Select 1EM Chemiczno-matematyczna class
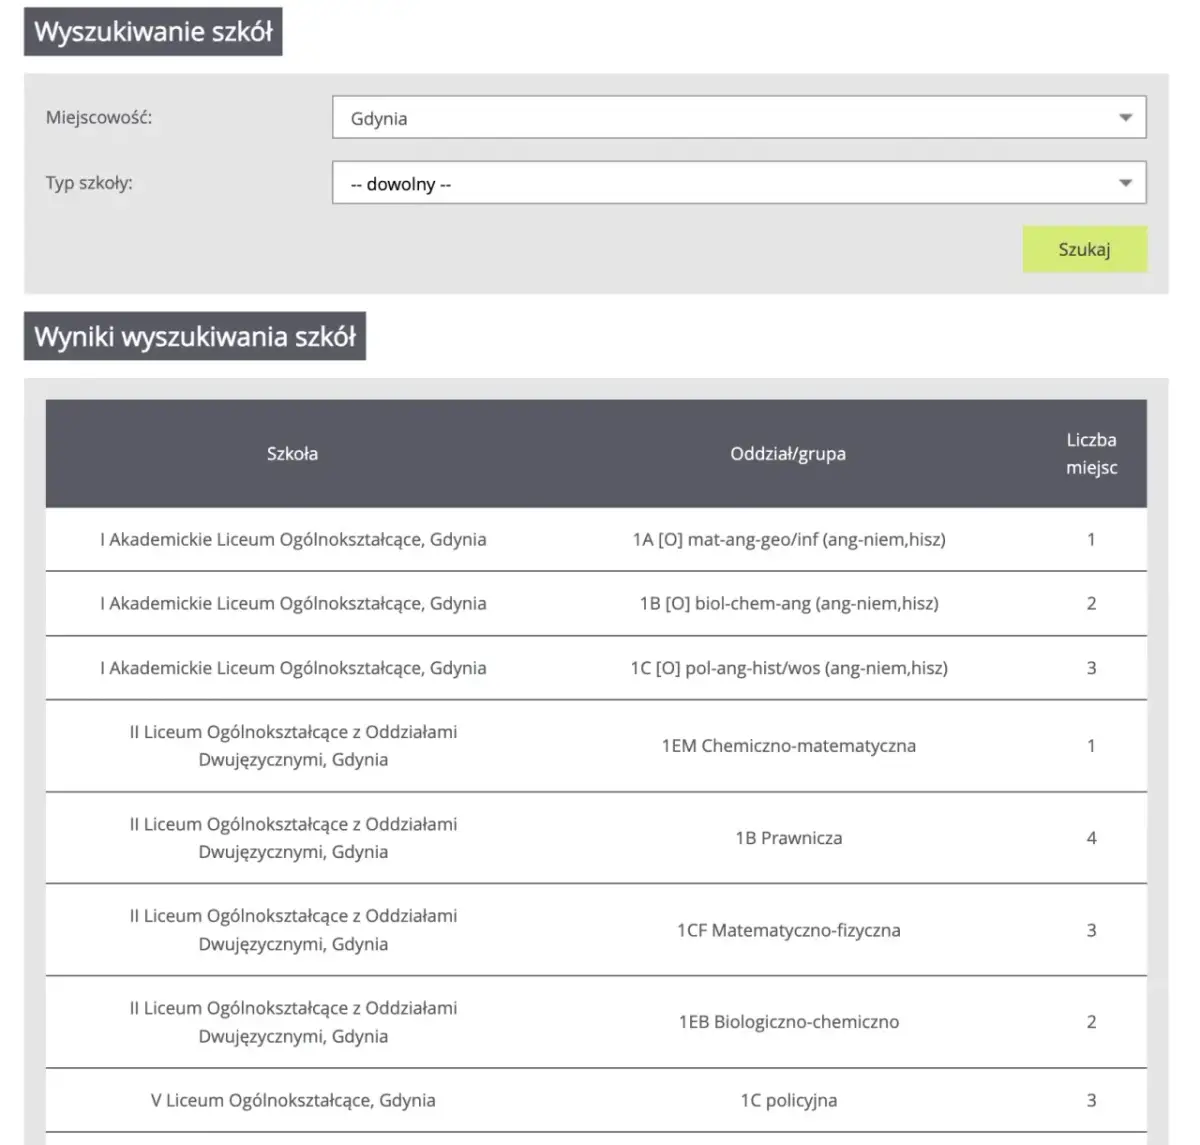The image size is (1200, 1145). [788, 746]
